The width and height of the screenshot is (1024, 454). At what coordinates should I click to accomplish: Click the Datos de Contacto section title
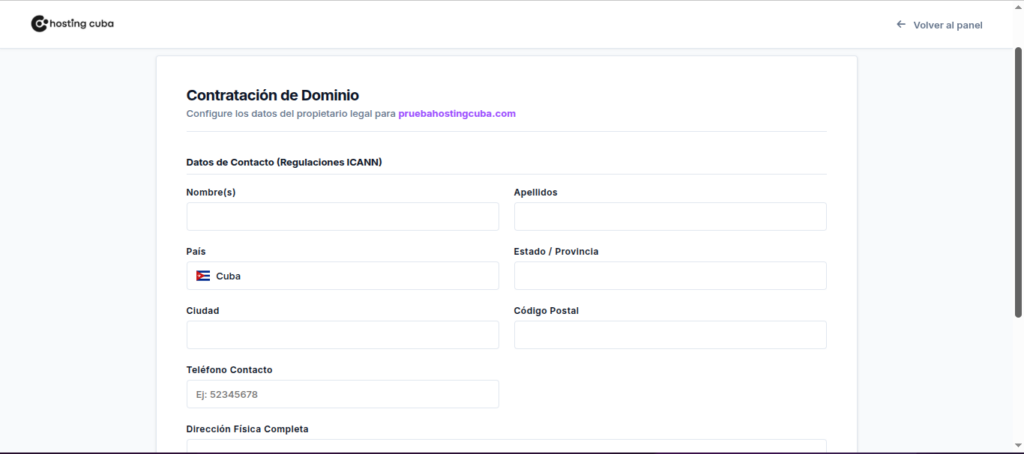tap(284, 162)
